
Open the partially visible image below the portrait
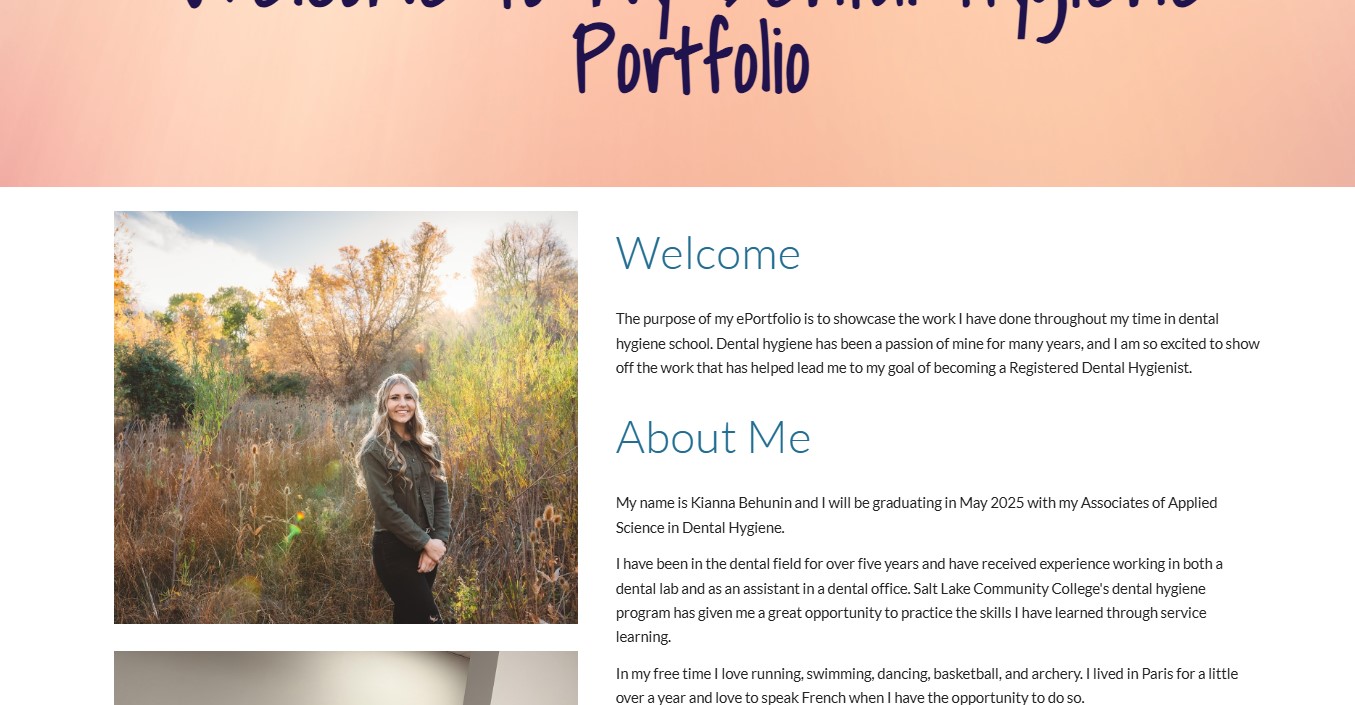pyautogui.click(x=346, y=678)
